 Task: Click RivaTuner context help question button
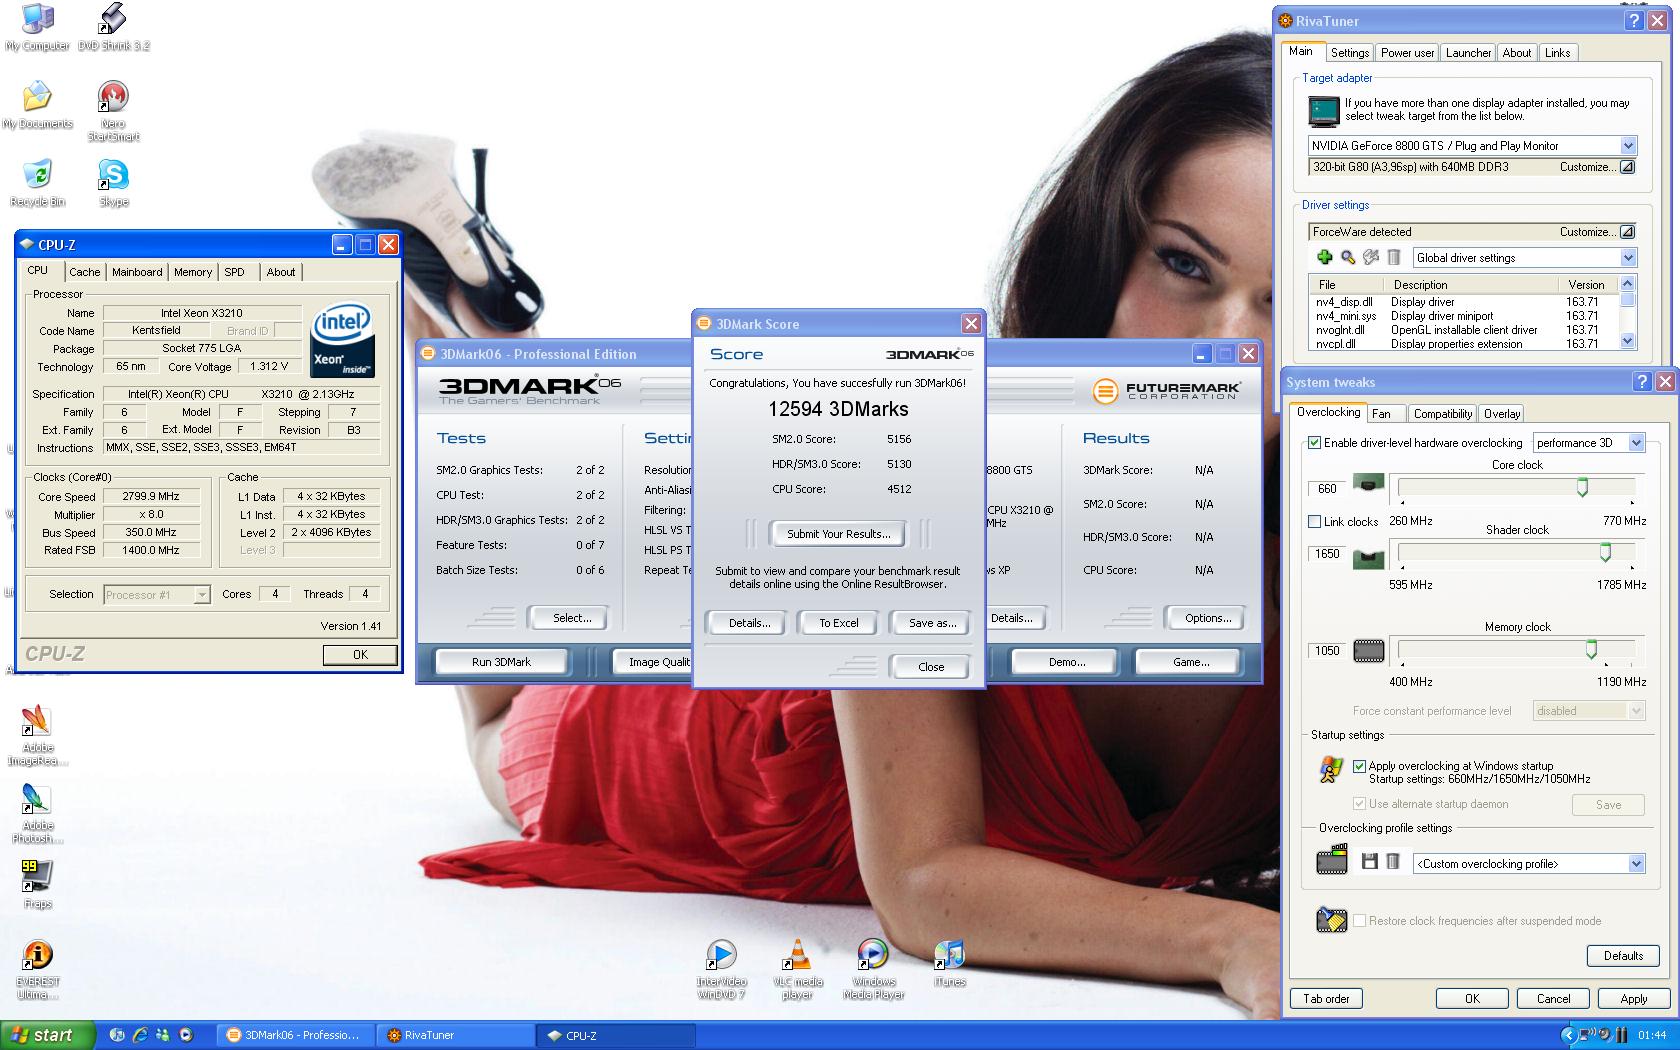tap(1634, 20)
